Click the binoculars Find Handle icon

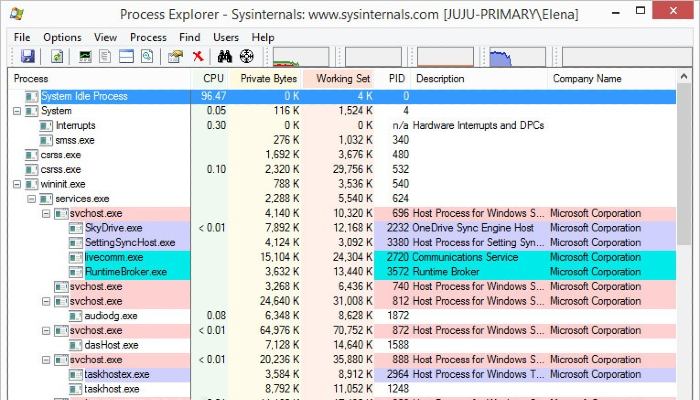pyautogui.click(x=225, y=57)
